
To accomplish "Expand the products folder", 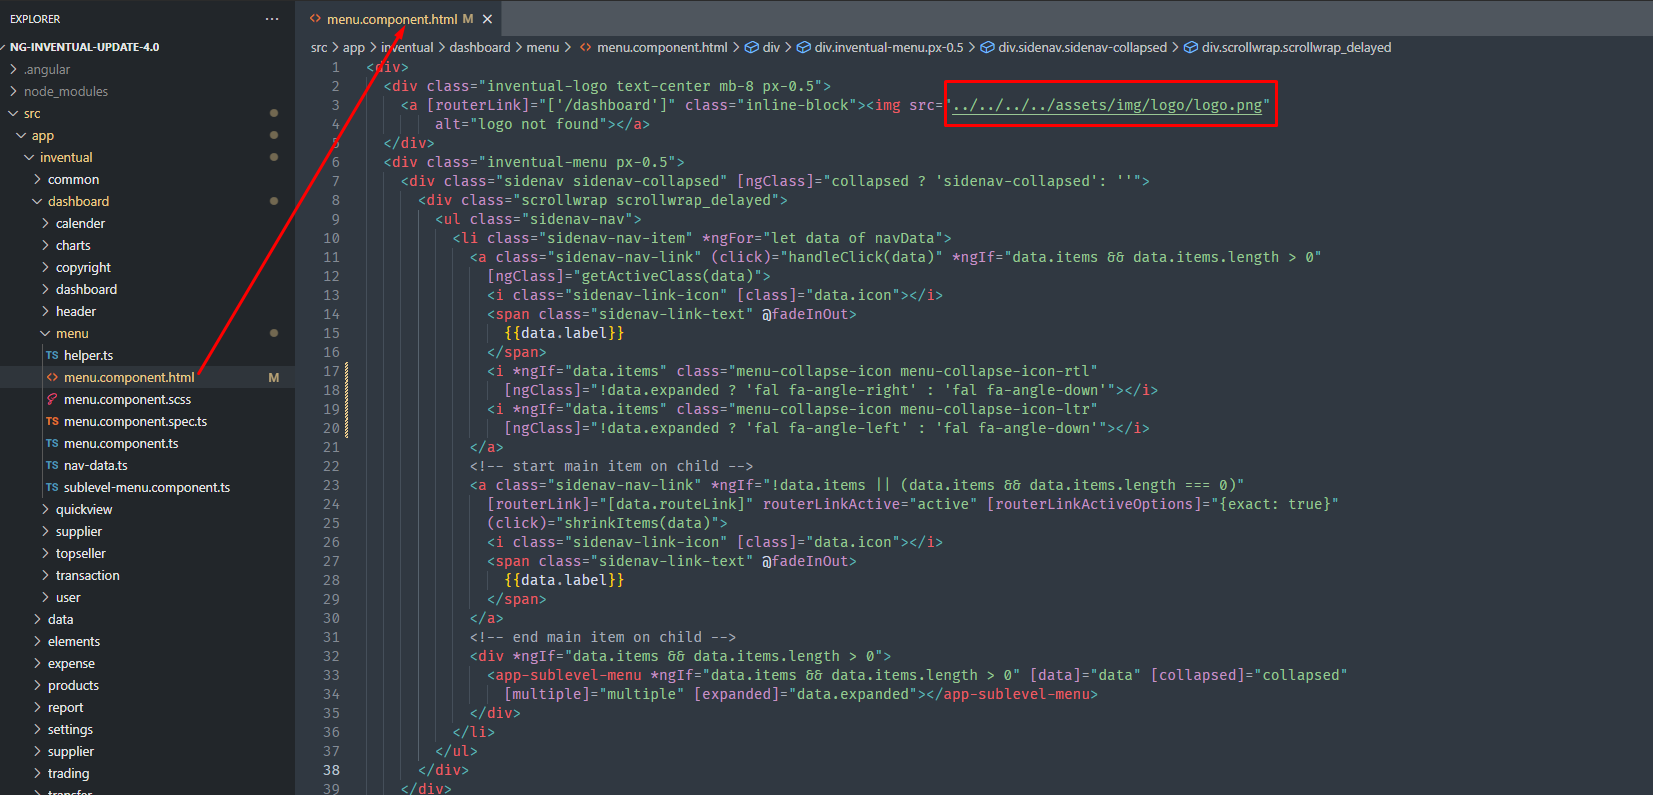I will click(73, 685).
